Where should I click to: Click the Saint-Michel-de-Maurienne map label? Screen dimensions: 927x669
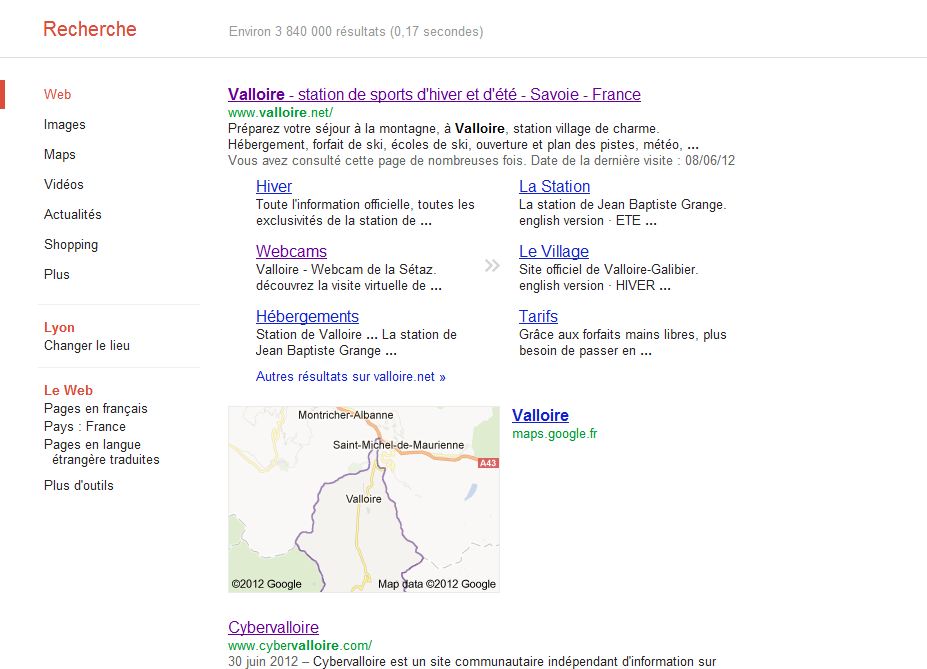(x=398, y=445)
